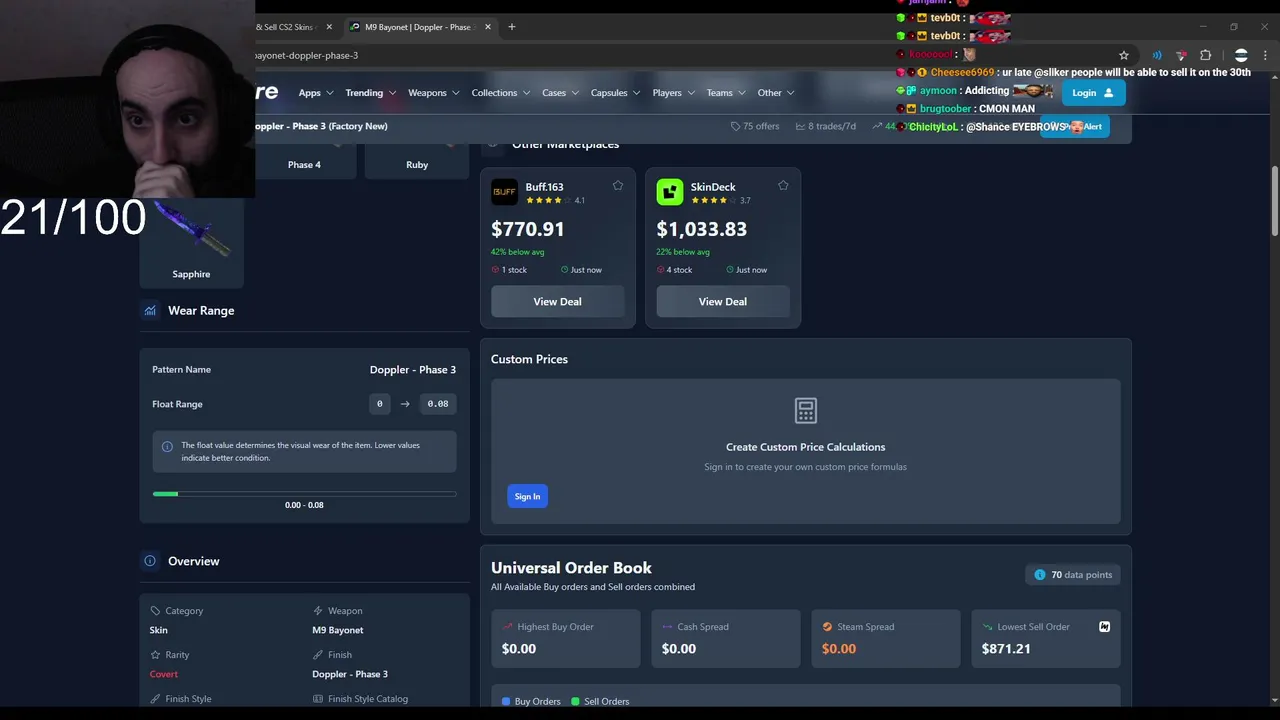Expand the Trending dropdown menu
The image size is (1280, 720).
[371, 93]
